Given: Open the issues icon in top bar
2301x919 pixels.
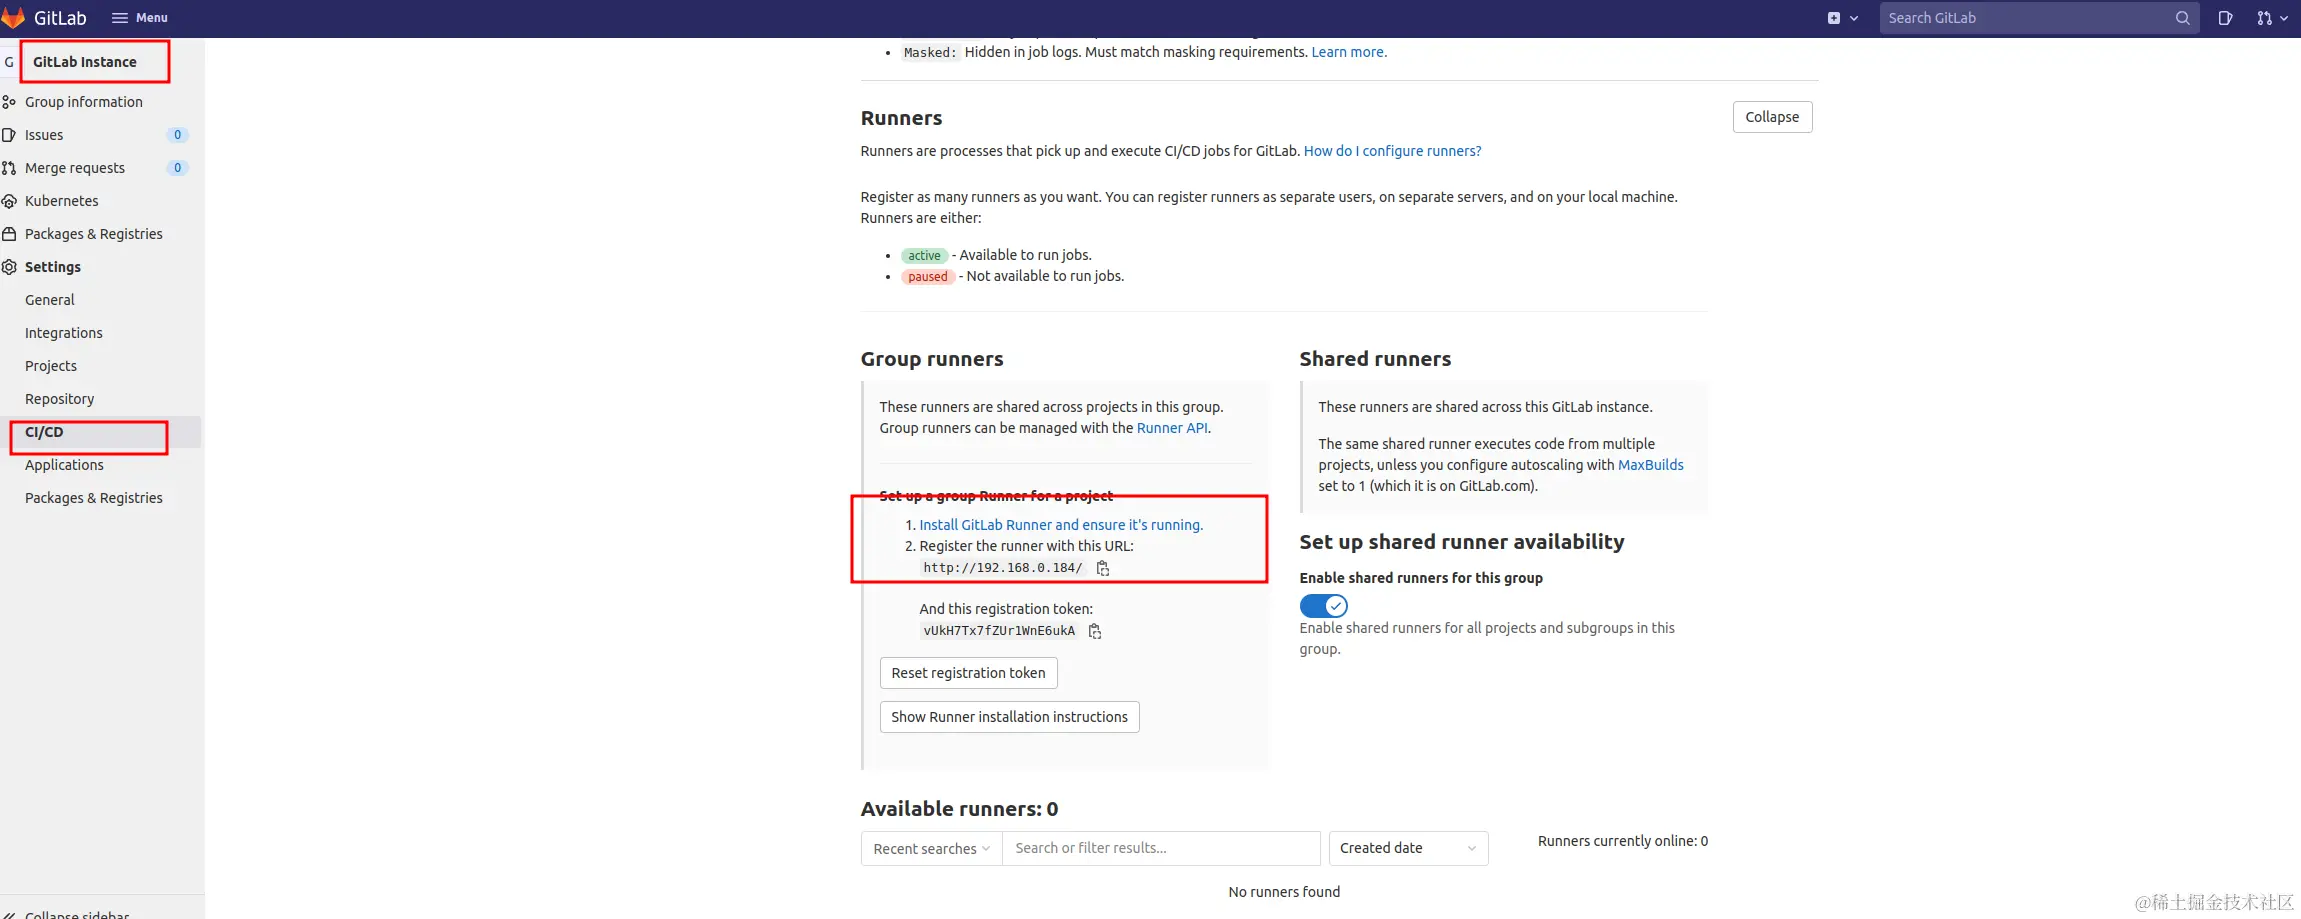Looking at the screenshot, I should (2224, 18).
